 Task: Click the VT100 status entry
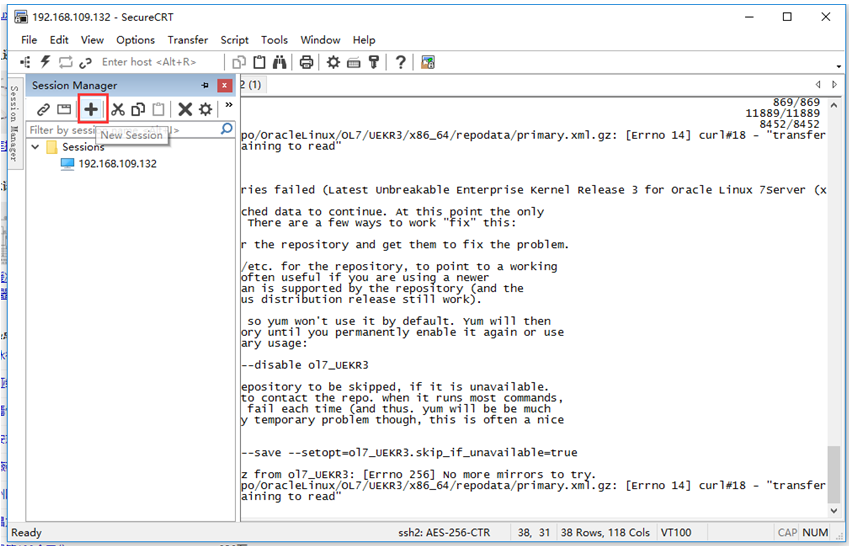676,532
